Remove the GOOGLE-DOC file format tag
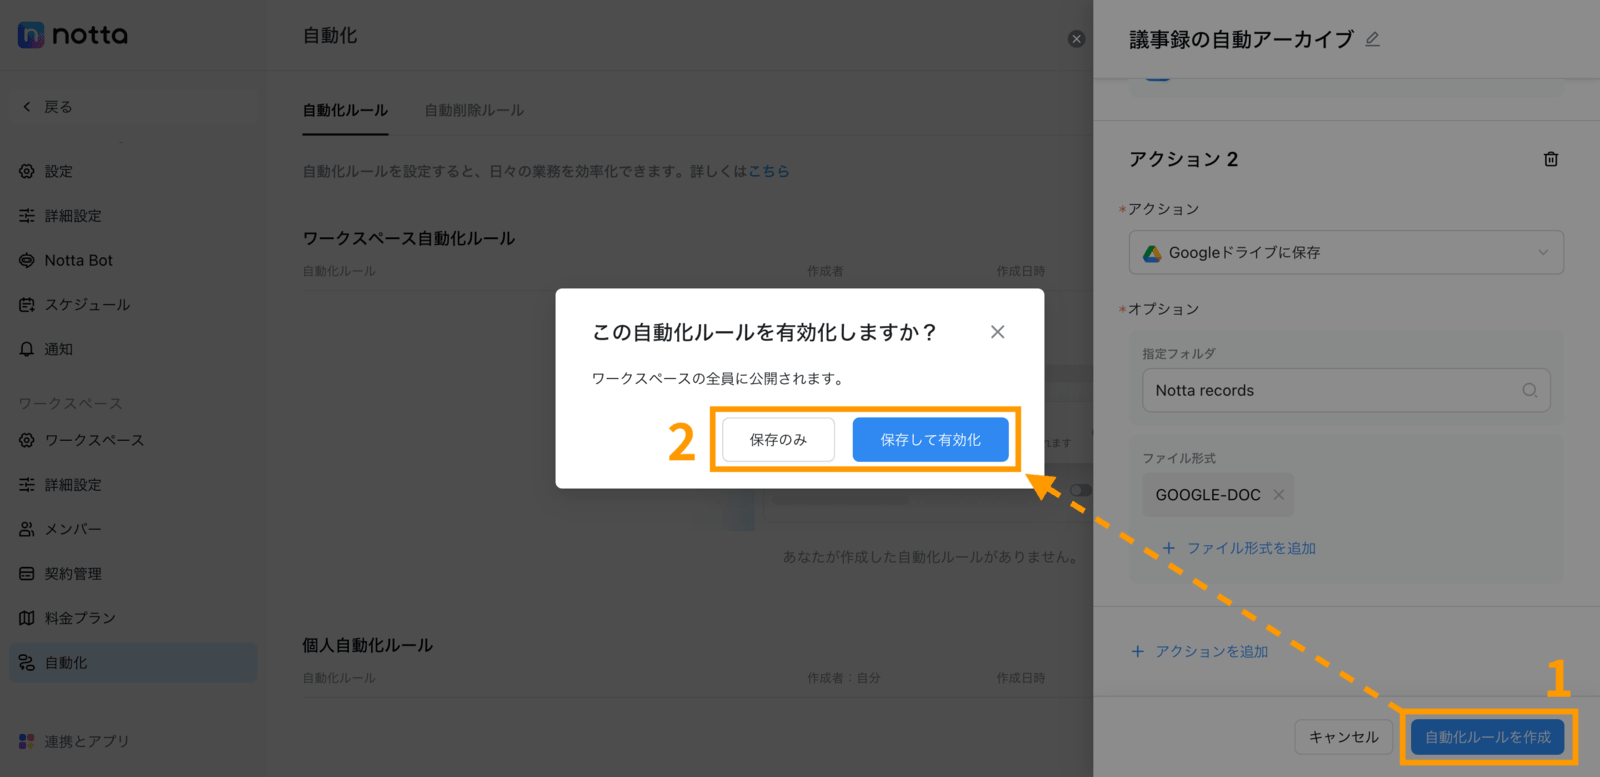This screenshot has width=1600, height=777. [x=1279, y=494]
